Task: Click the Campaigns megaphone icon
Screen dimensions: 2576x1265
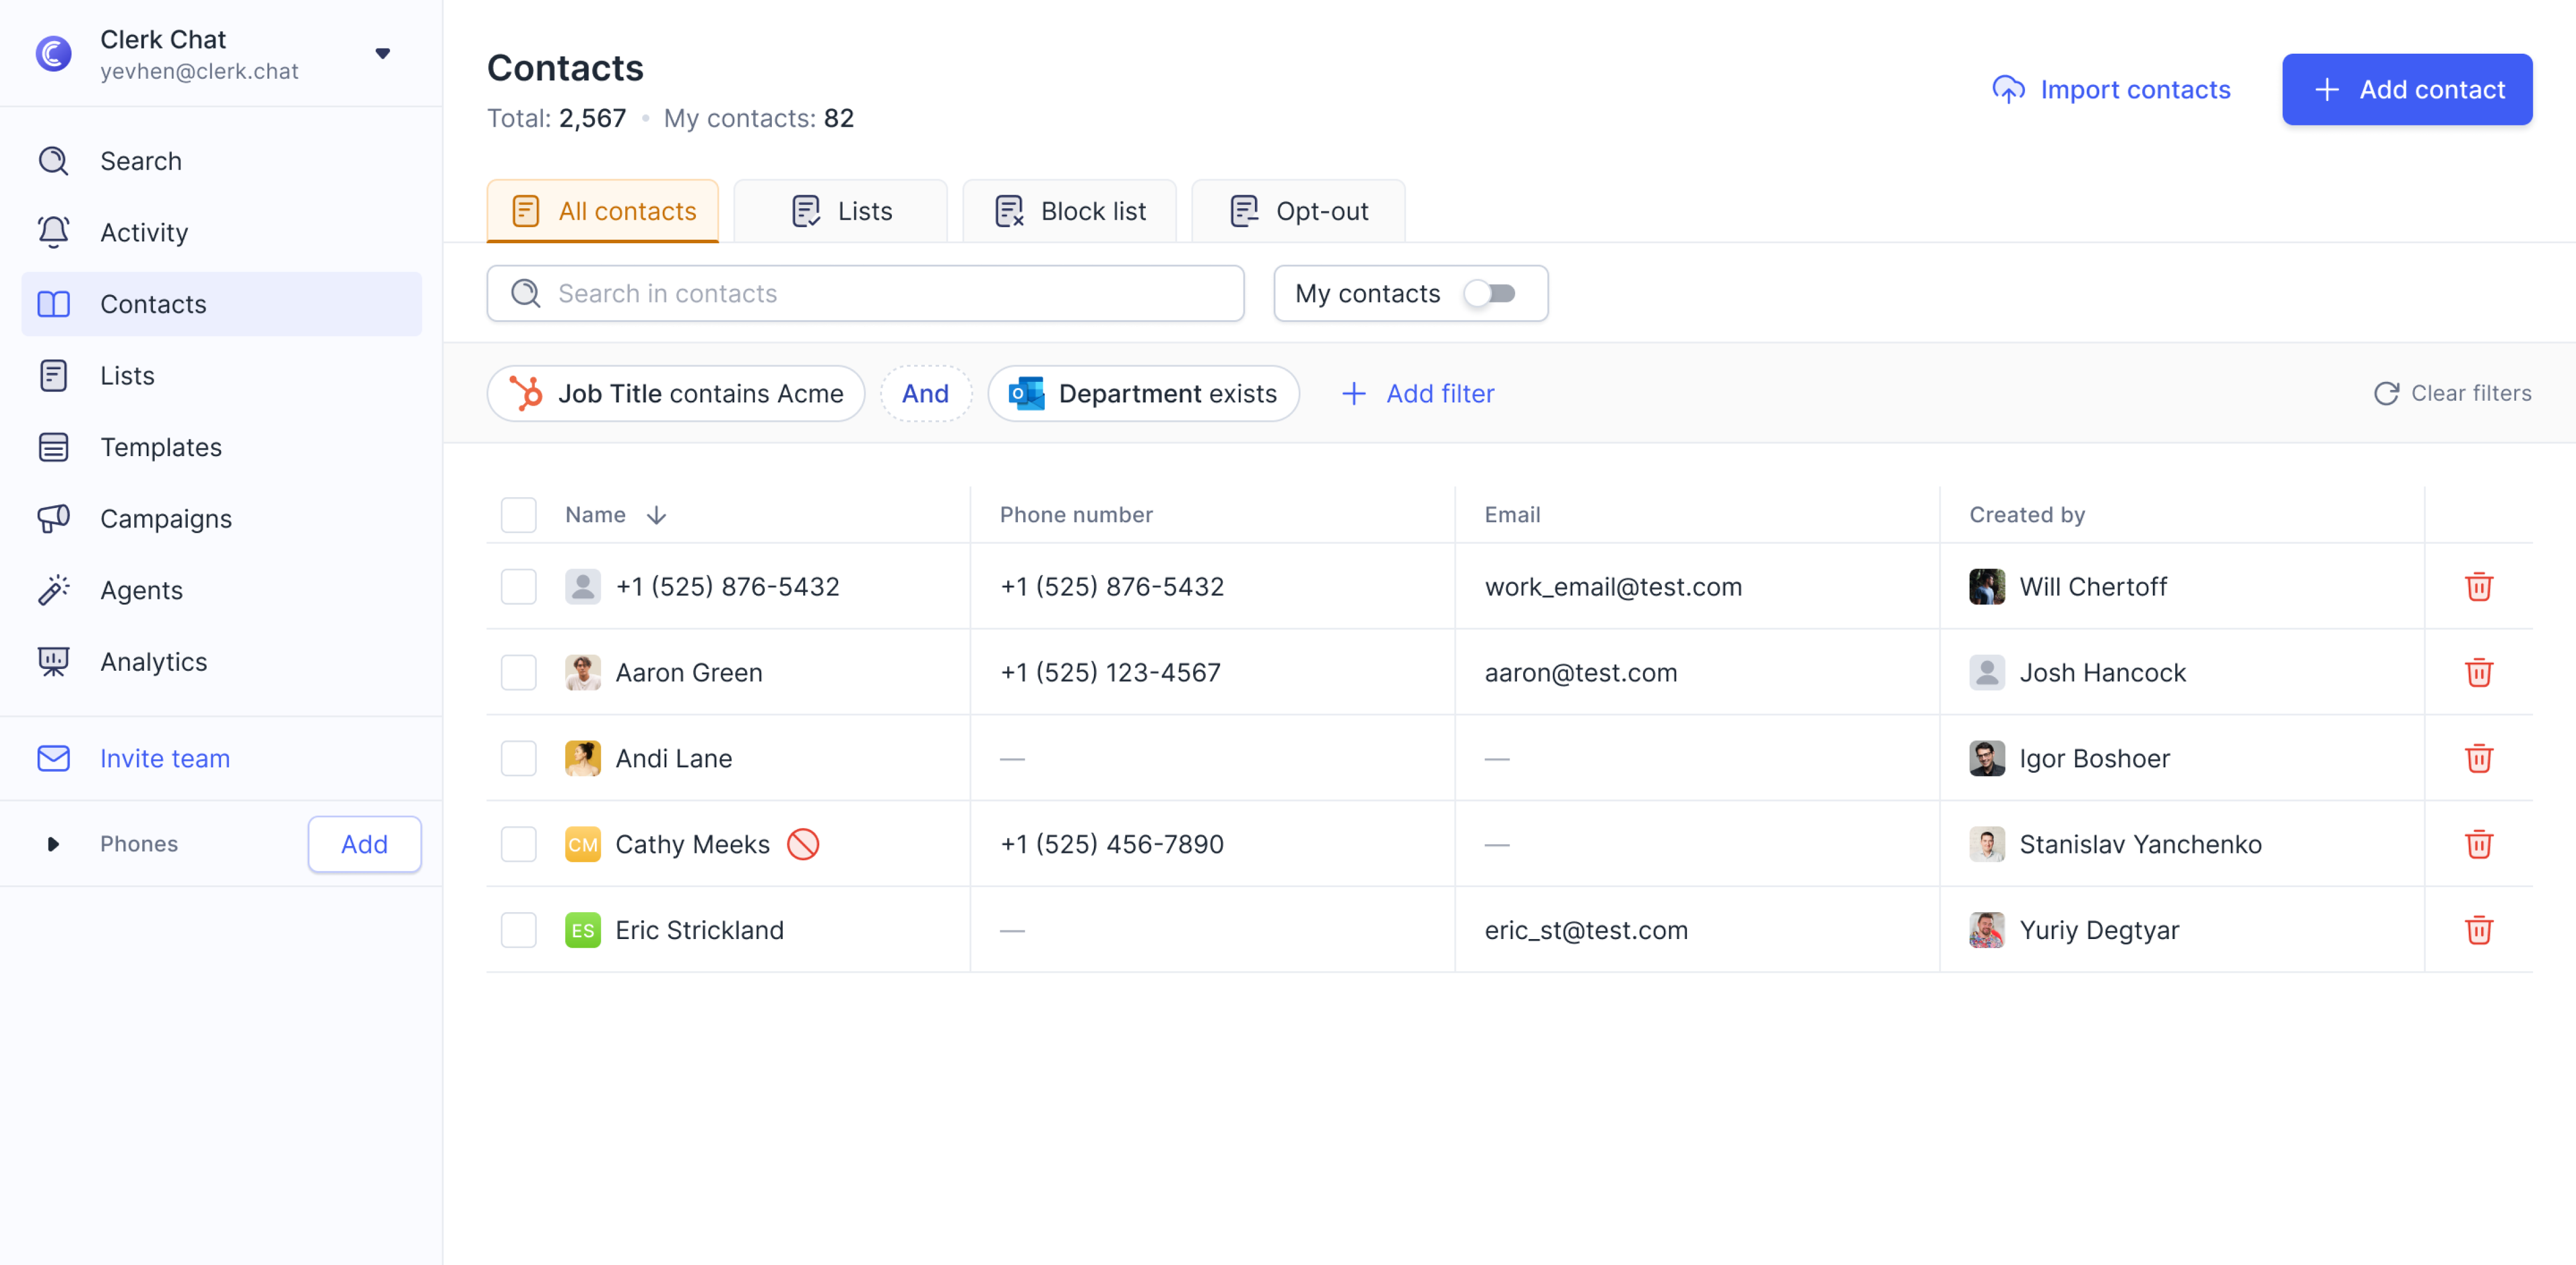Action: point(53,518)
